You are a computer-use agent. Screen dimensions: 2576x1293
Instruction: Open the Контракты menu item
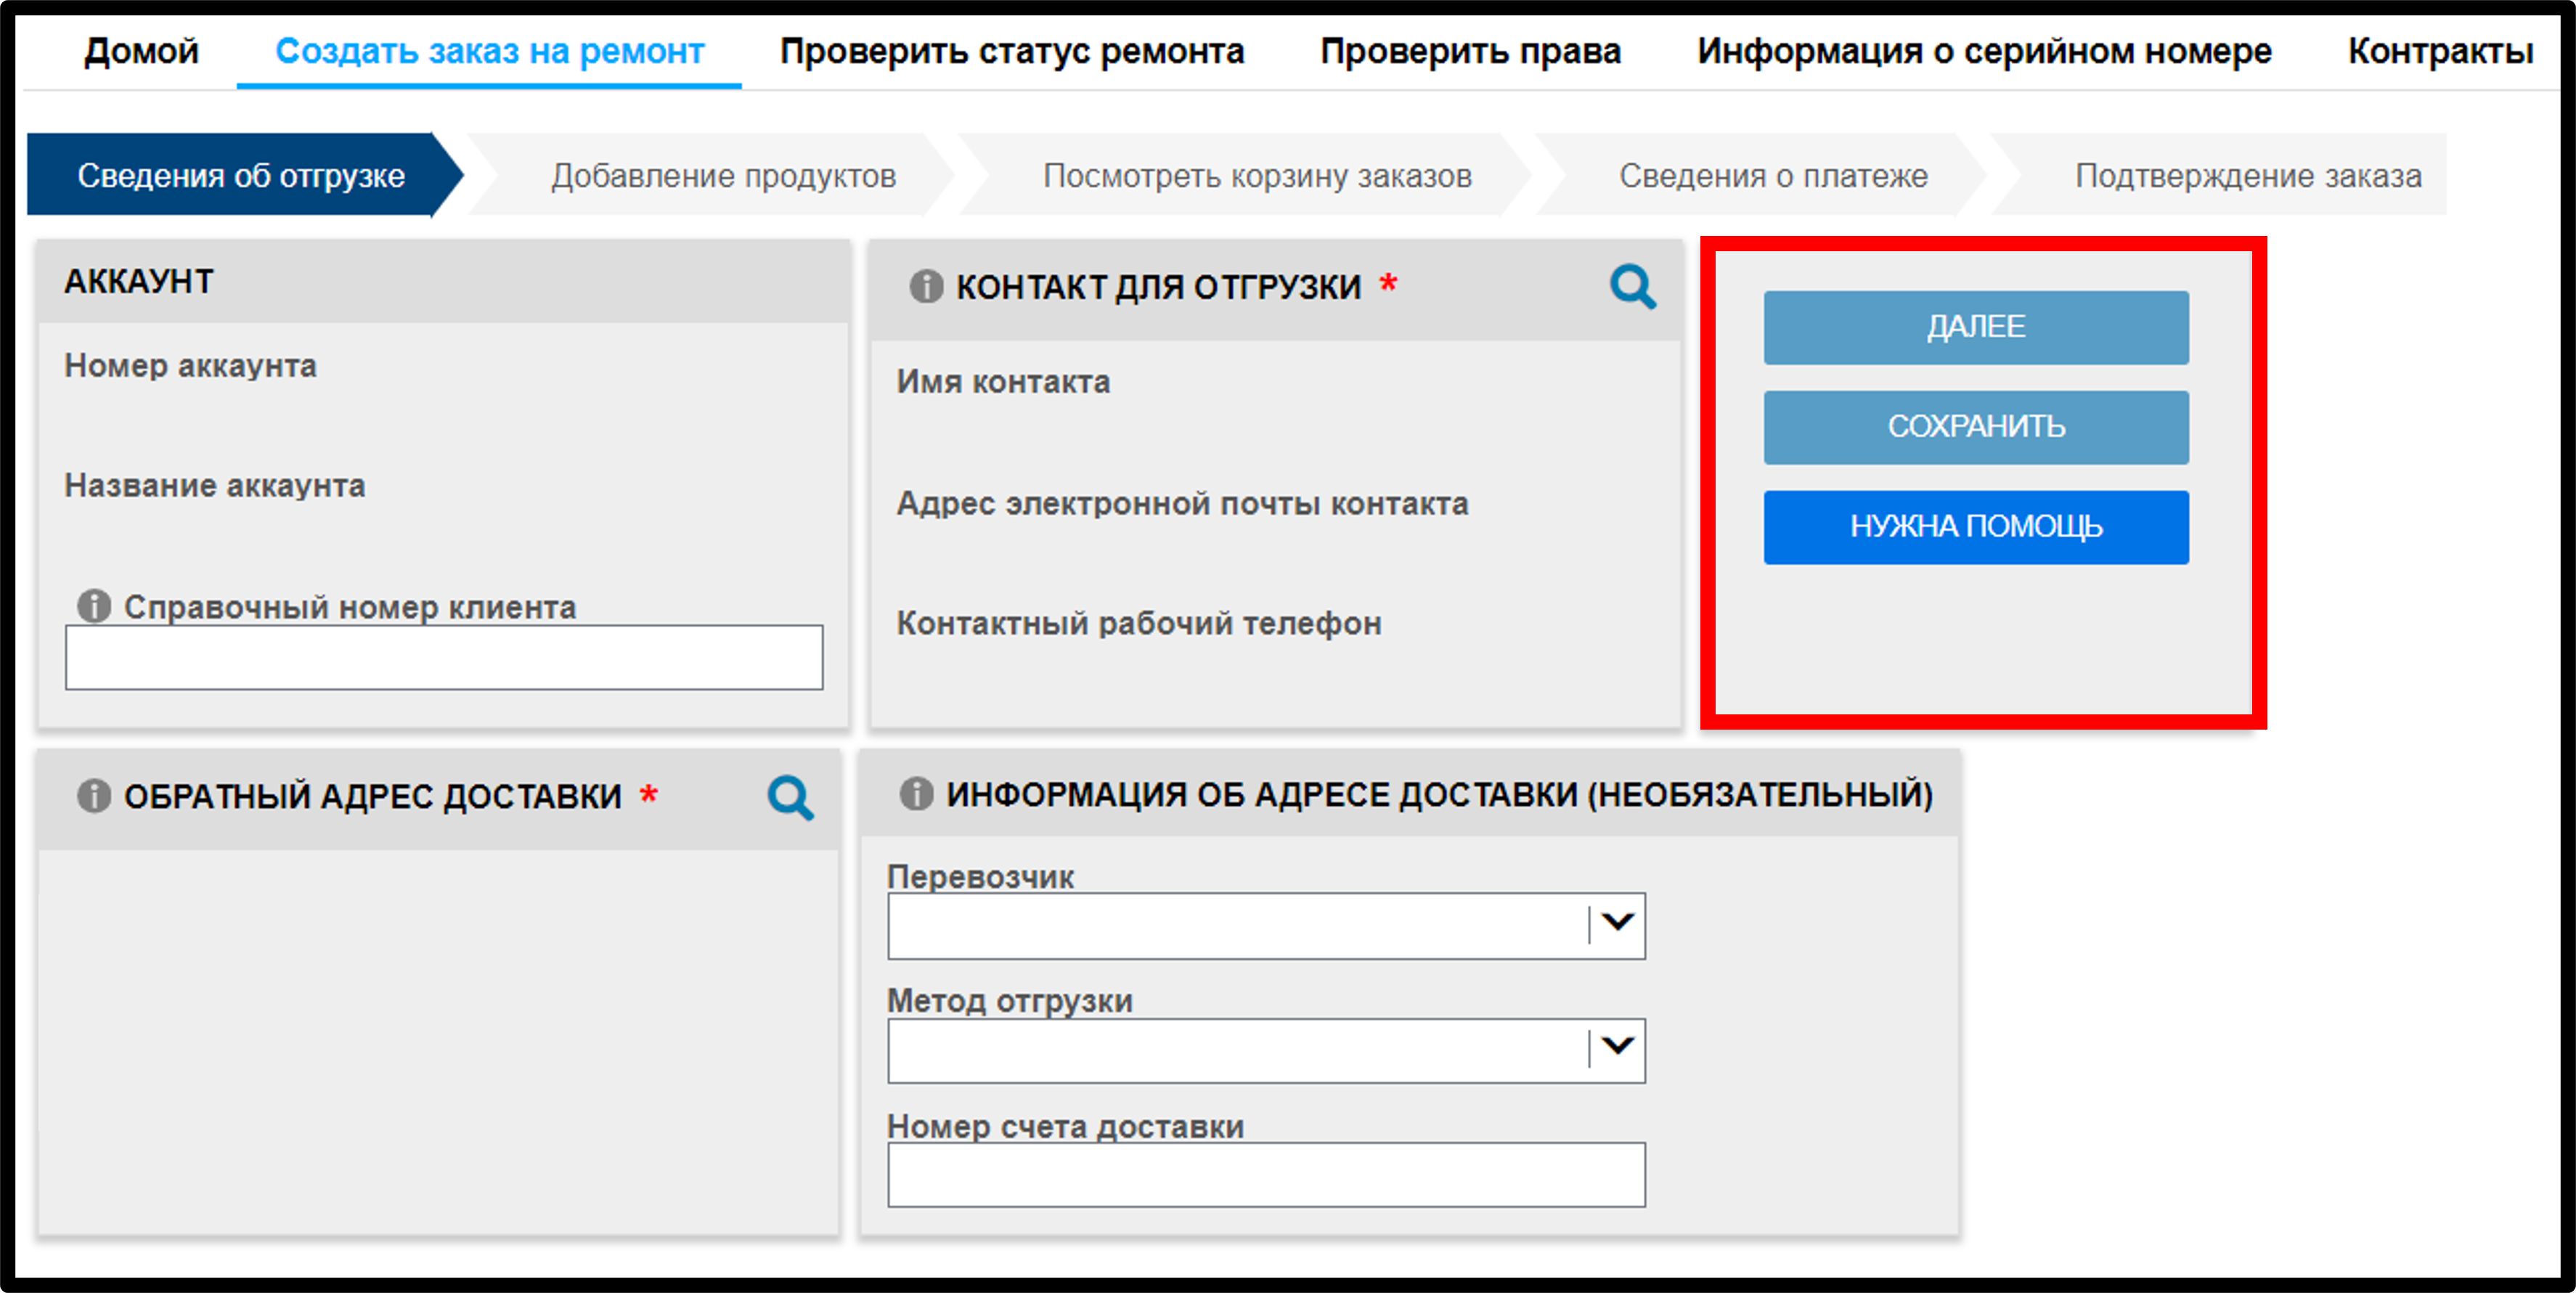[x=2440, y=51]
